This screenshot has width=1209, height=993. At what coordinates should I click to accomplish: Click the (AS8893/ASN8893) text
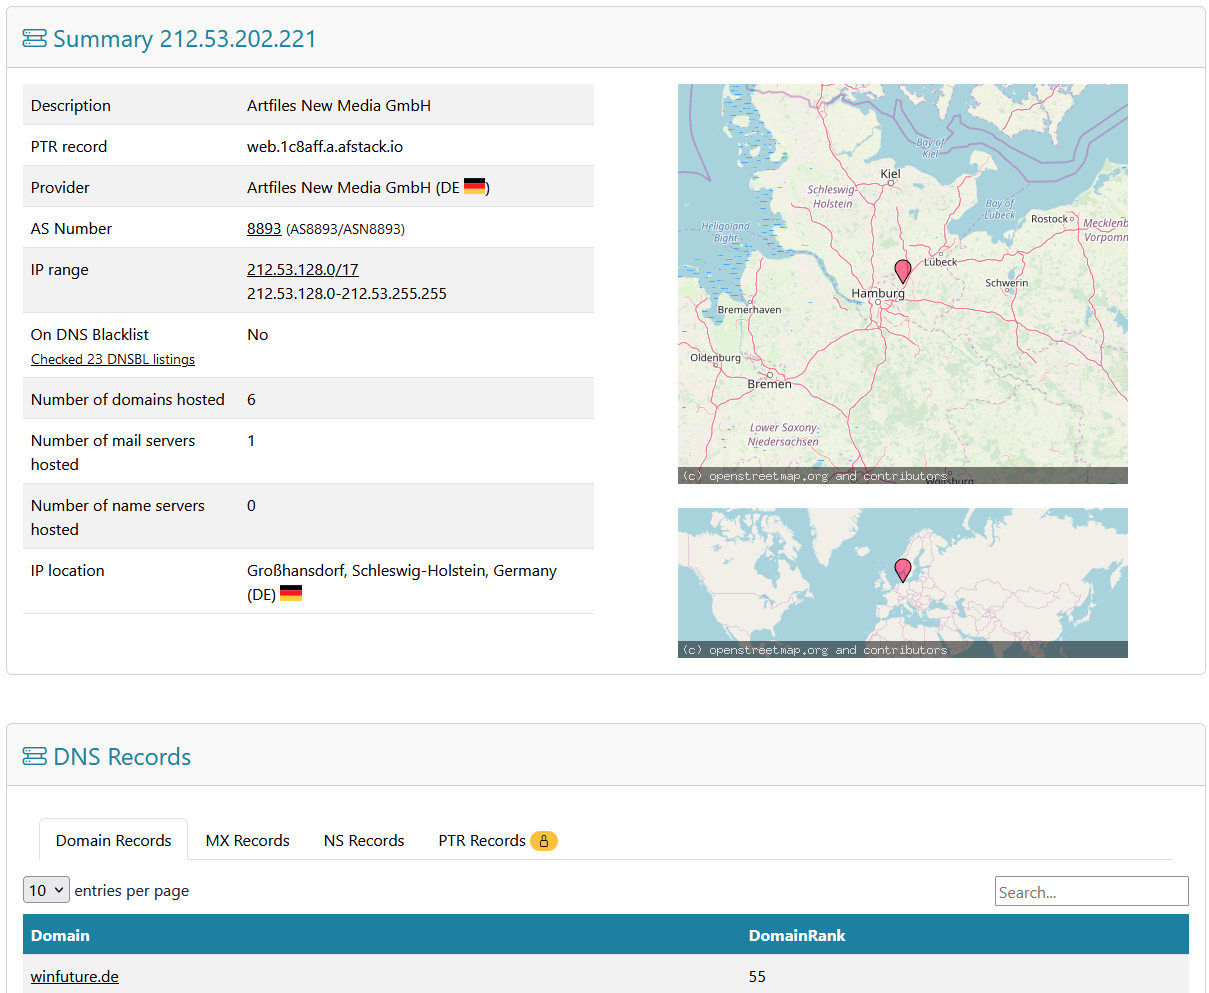[x=345, y=230]
